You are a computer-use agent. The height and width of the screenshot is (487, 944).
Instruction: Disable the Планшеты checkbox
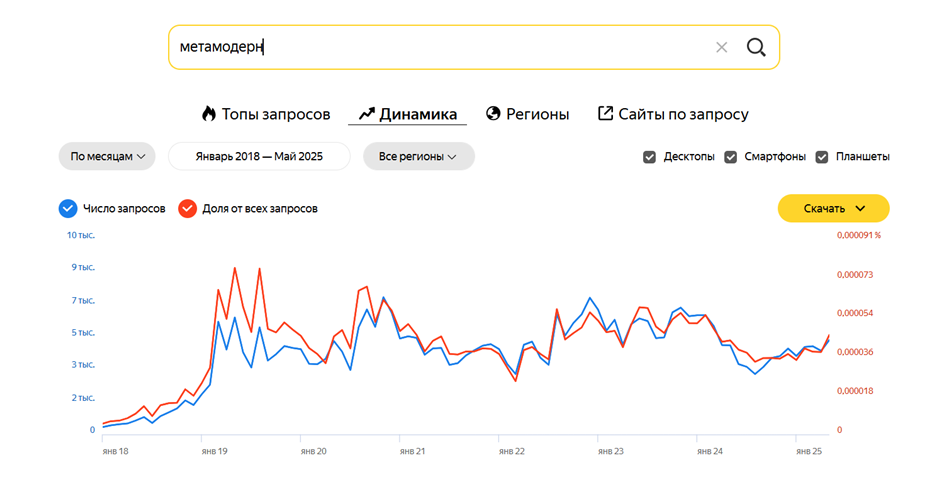[x=822, y=157]
